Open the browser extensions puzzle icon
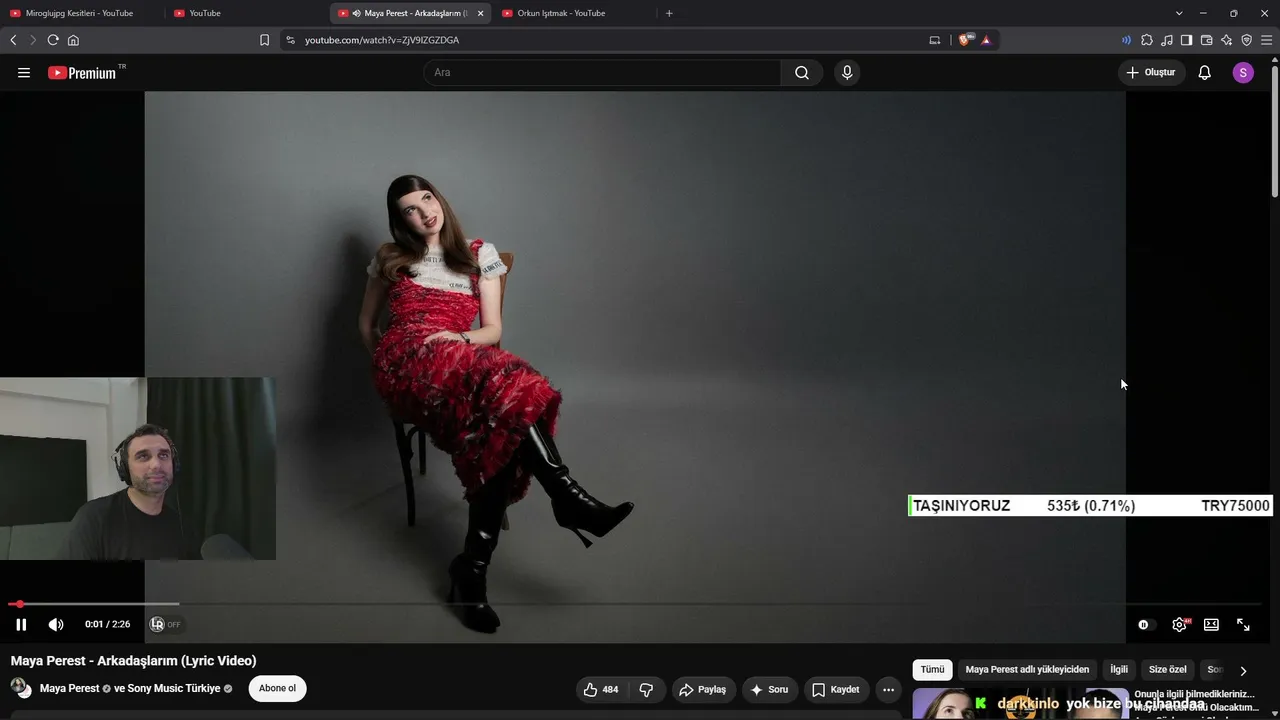Viewport: 1280px width, 720px height. pos(1147,40)
